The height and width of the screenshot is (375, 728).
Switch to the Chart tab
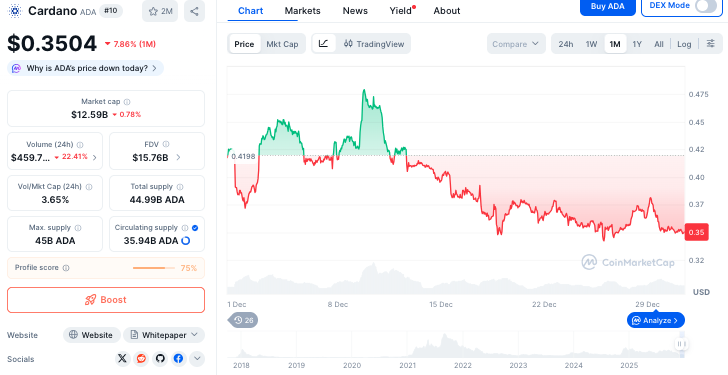pos(251,11)
